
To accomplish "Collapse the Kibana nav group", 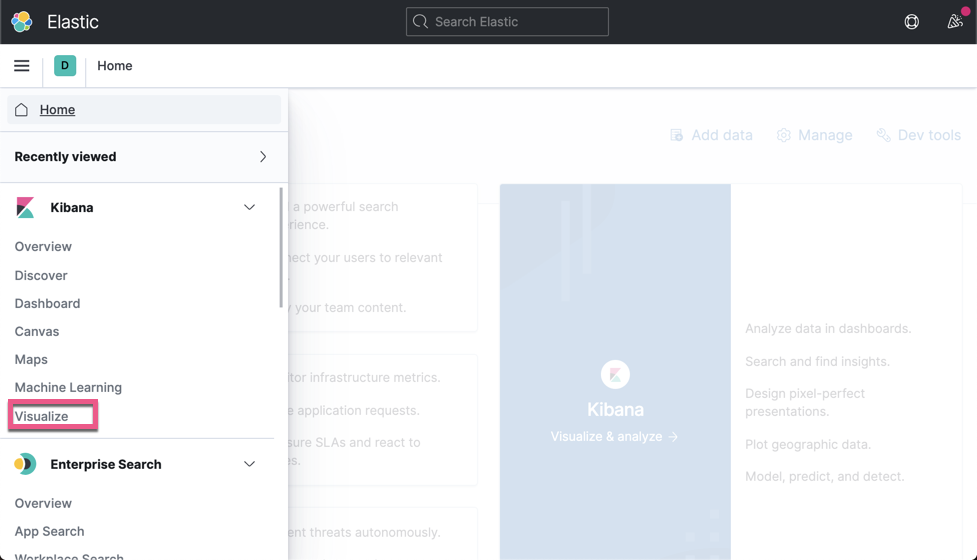I will click(249, 207).
